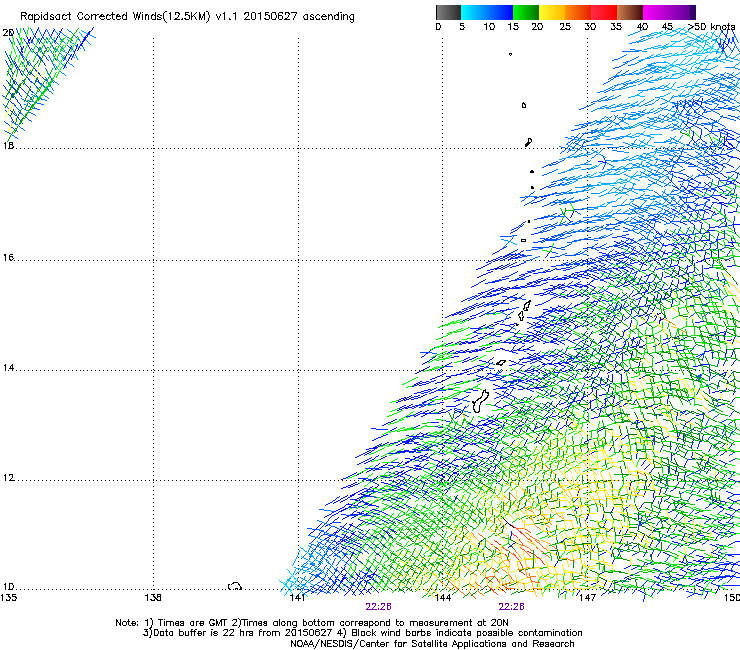Screen dimensions: 740x650
Task: Select the orange 25–30 knots legend color
Action: point(578,12)
